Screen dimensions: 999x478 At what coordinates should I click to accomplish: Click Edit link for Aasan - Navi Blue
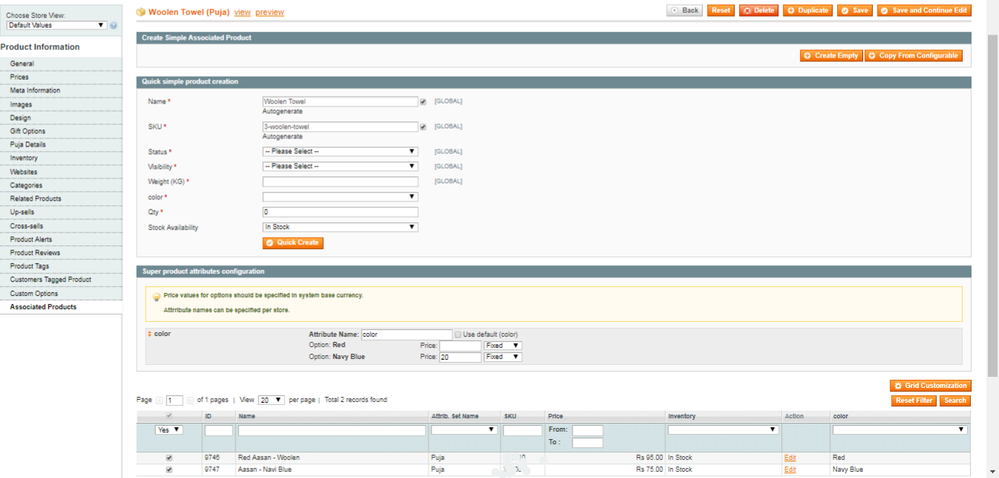[x=790, y=469]
